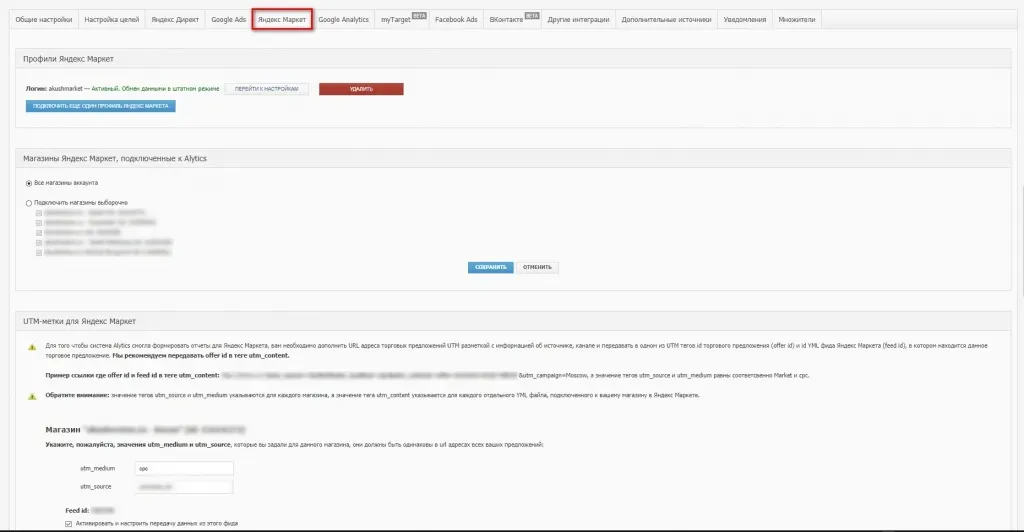Viewport: 1024px width, 532px height.
Task: Switch to the myTarget tab
Action: pyautogui.click(x=402, y=20)
